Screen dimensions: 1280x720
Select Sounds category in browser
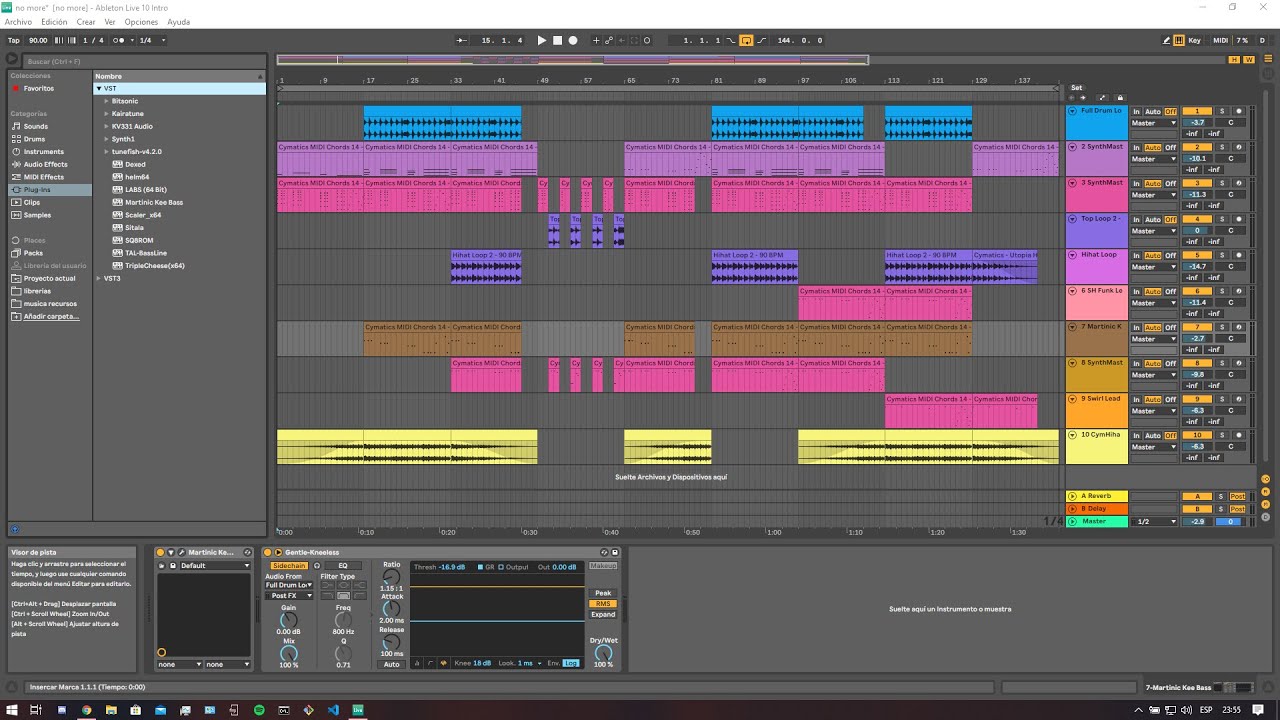35,126
